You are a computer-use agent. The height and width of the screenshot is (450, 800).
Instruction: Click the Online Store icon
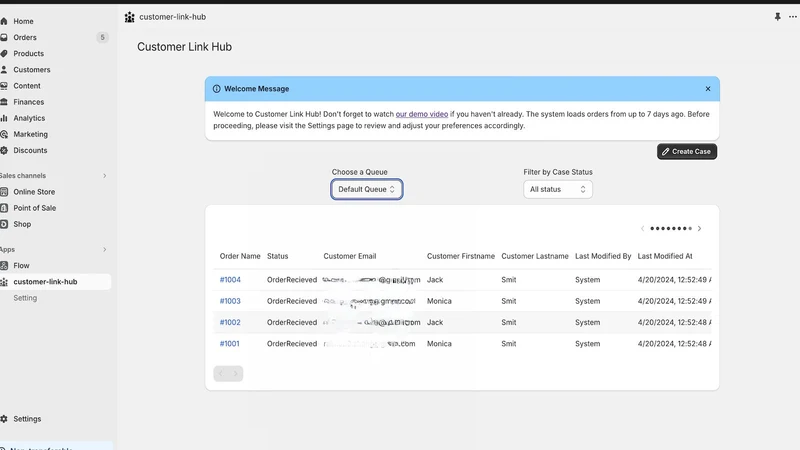pos(4,192)
